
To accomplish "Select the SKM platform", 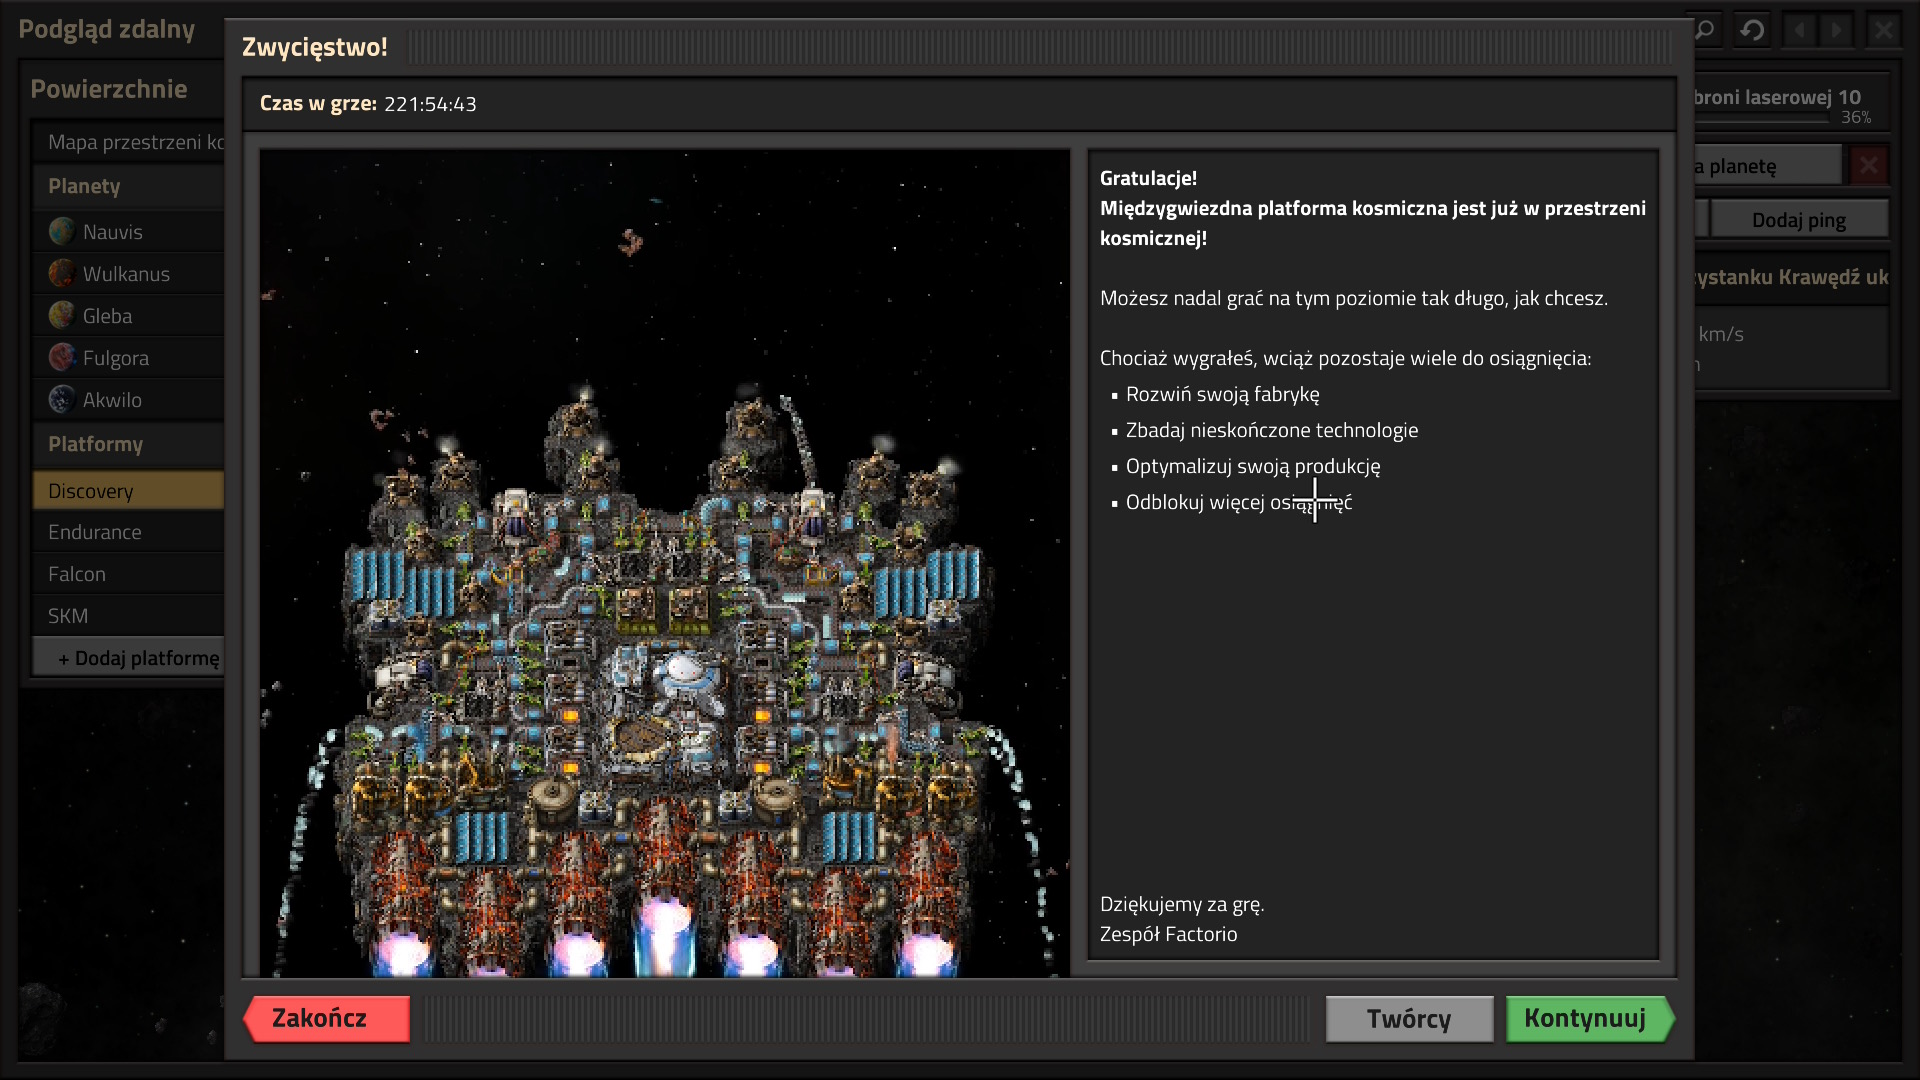I will pyautogui.click(x=129, y=616).
